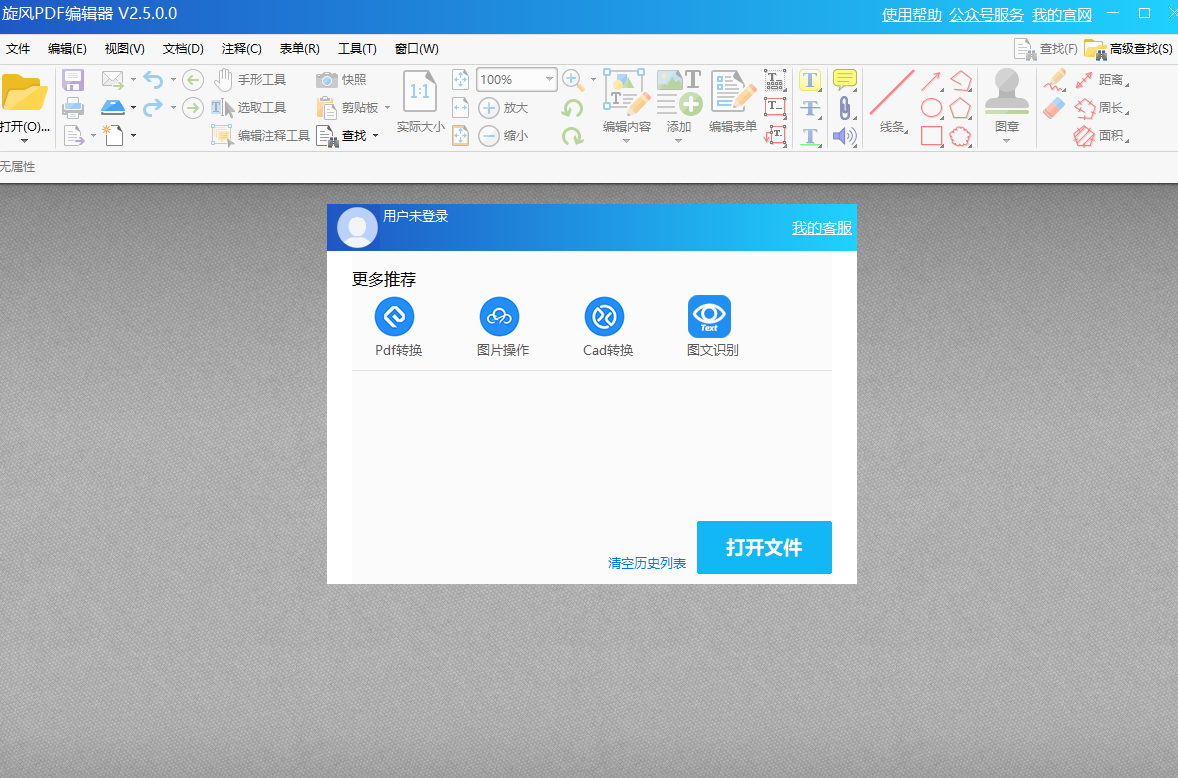1178x778 pixels.
Task: Clear history via 清空历史列表 link
Action: 646,563
